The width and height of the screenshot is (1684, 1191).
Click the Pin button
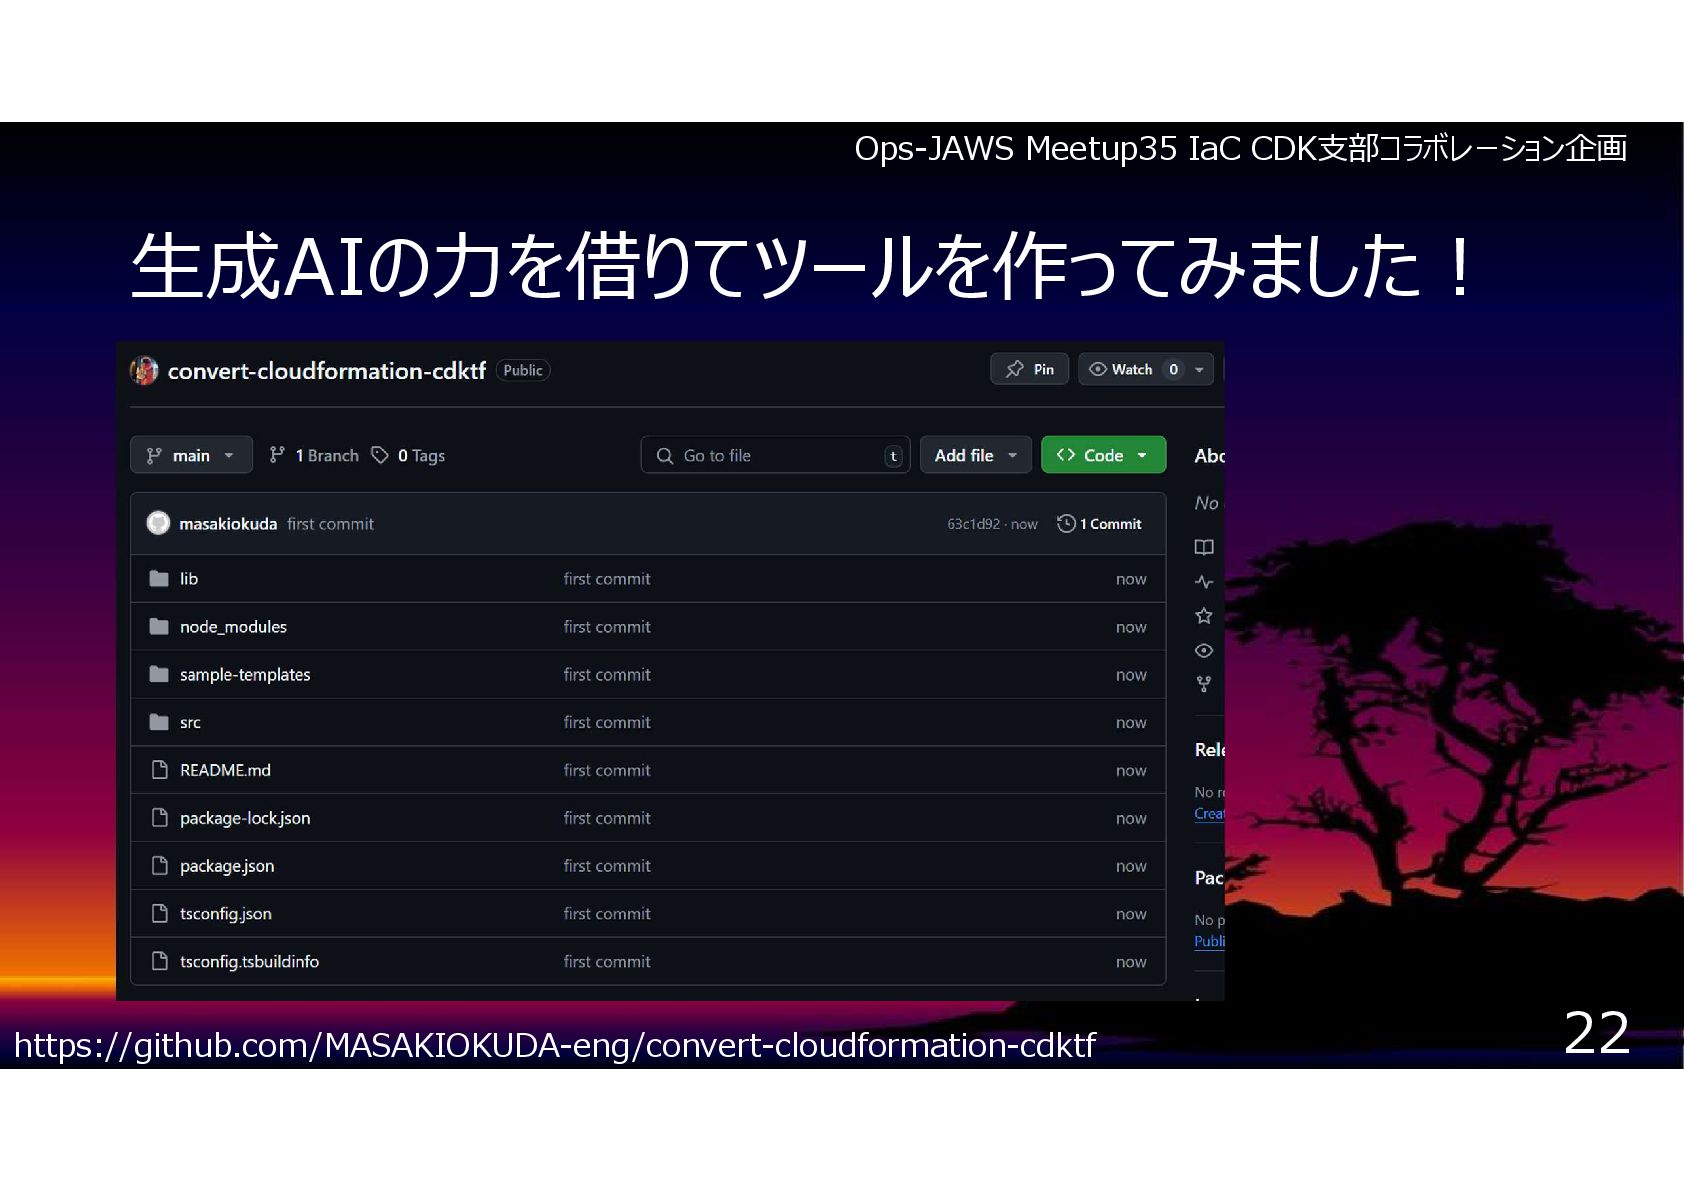pyautogui.click(x=1029, y=369)
